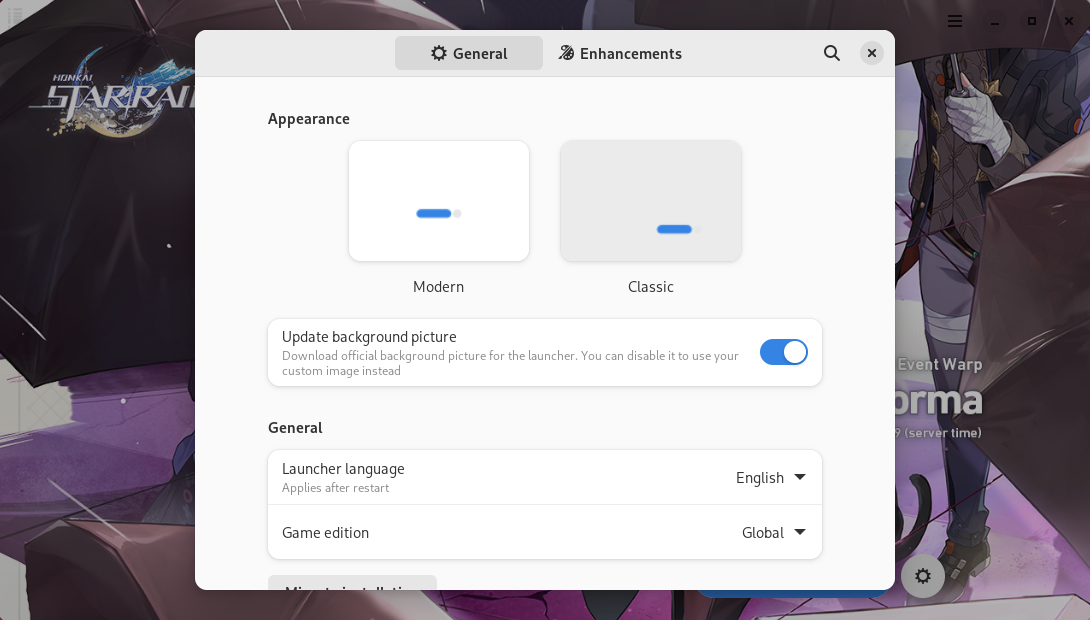This screenshot has width=1090, height=620.
Task: Maximize the launcher window
Action: point(1032,22)
